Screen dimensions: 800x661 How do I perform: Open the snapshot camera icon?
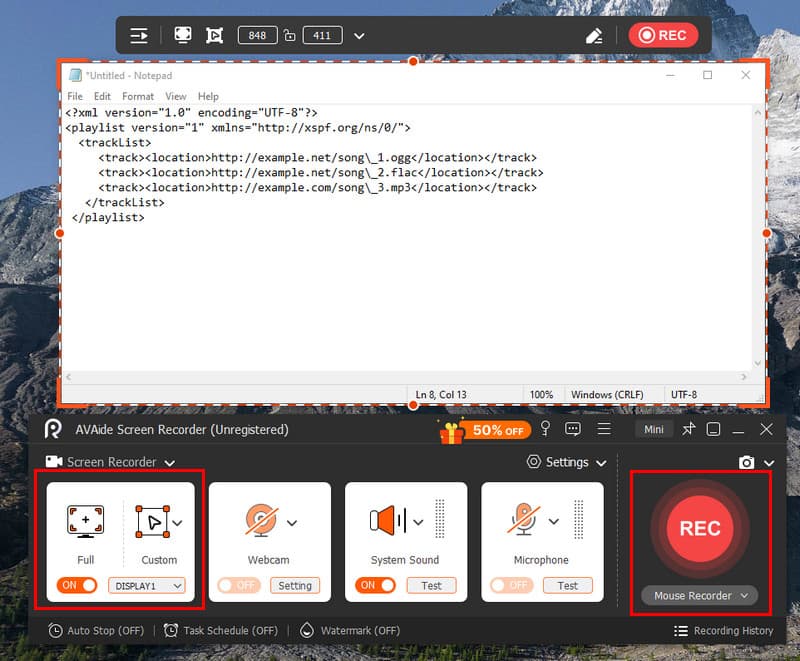click(746, 462)
